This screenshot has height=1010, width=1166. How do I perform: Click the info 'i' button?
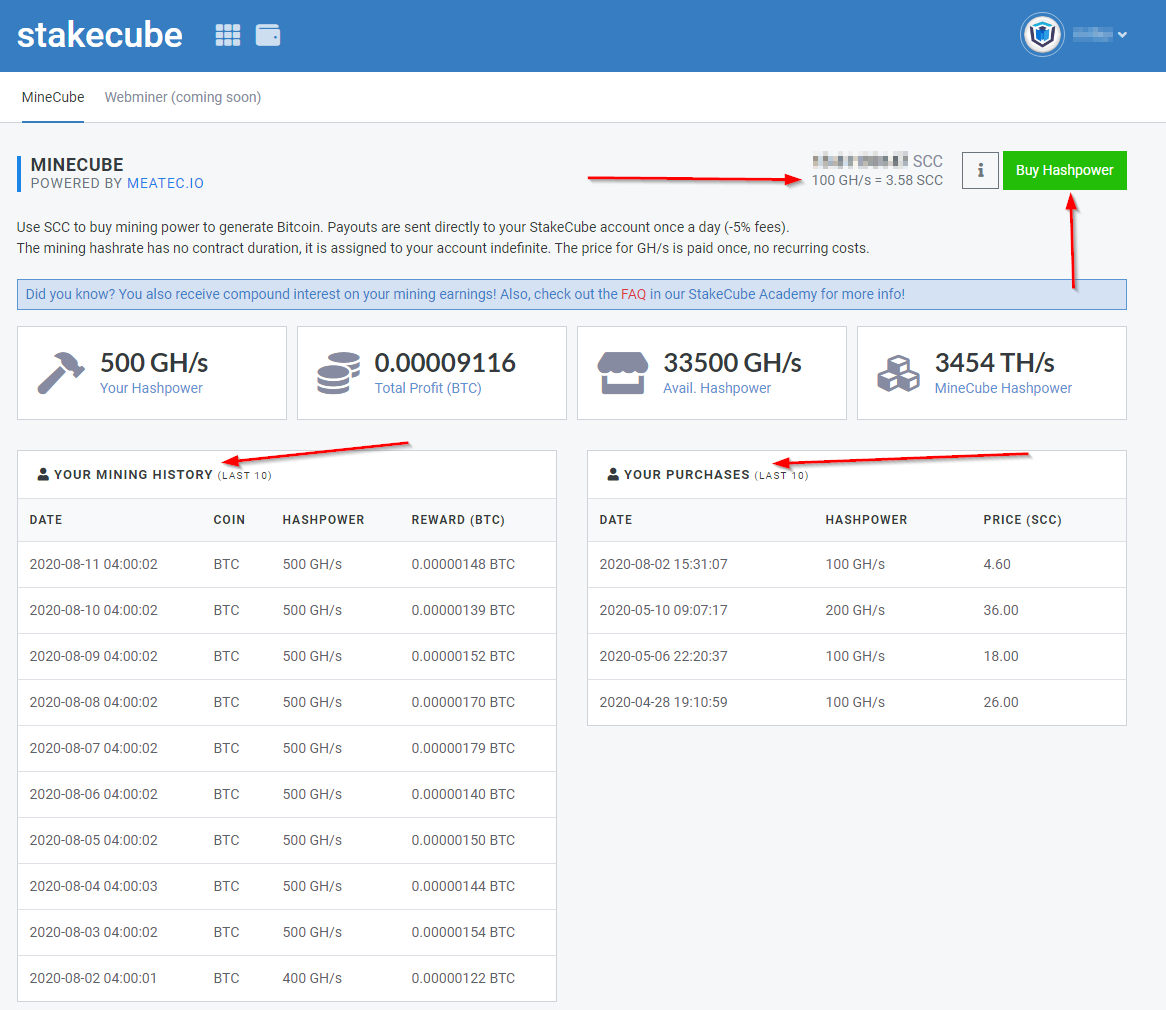coord(980,170)
